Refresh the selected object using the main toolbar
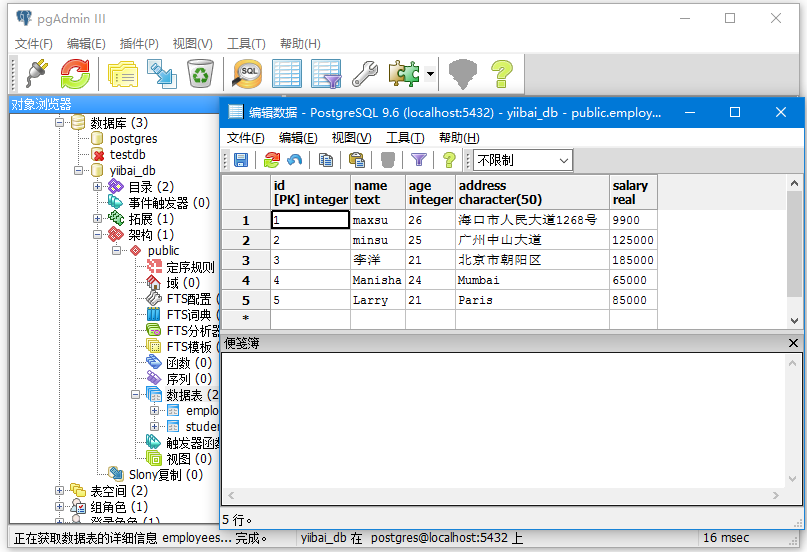This screenshot has height=552, width=807. click(x=75, y=73)
